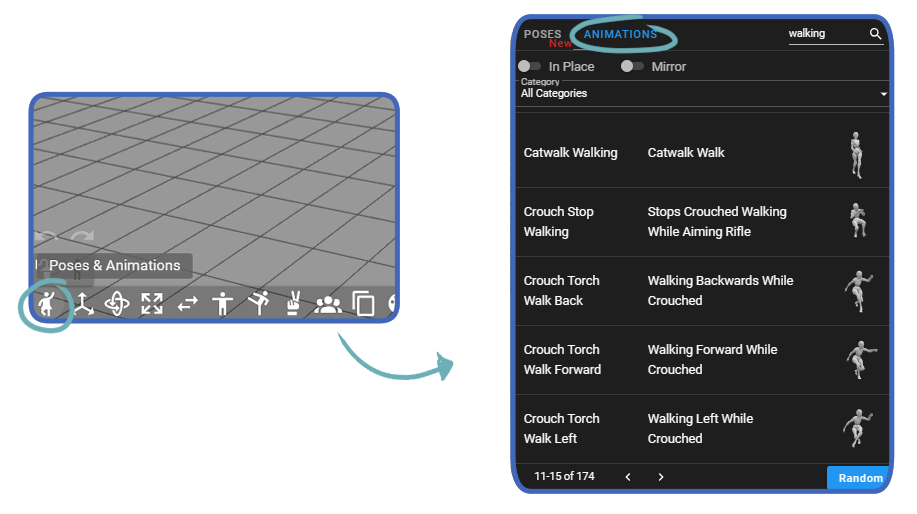Go to next results page arrow
Screen dimensions: 917x514
[x=661, y=477]
